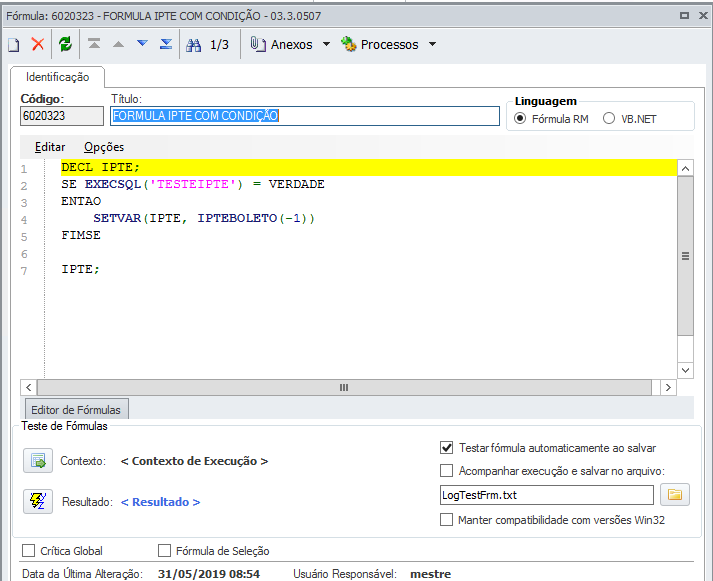Expand the Anexos dropdown arrow
Image resolution: width=713 pixels, height=581 pixels.
coord(326,44)
